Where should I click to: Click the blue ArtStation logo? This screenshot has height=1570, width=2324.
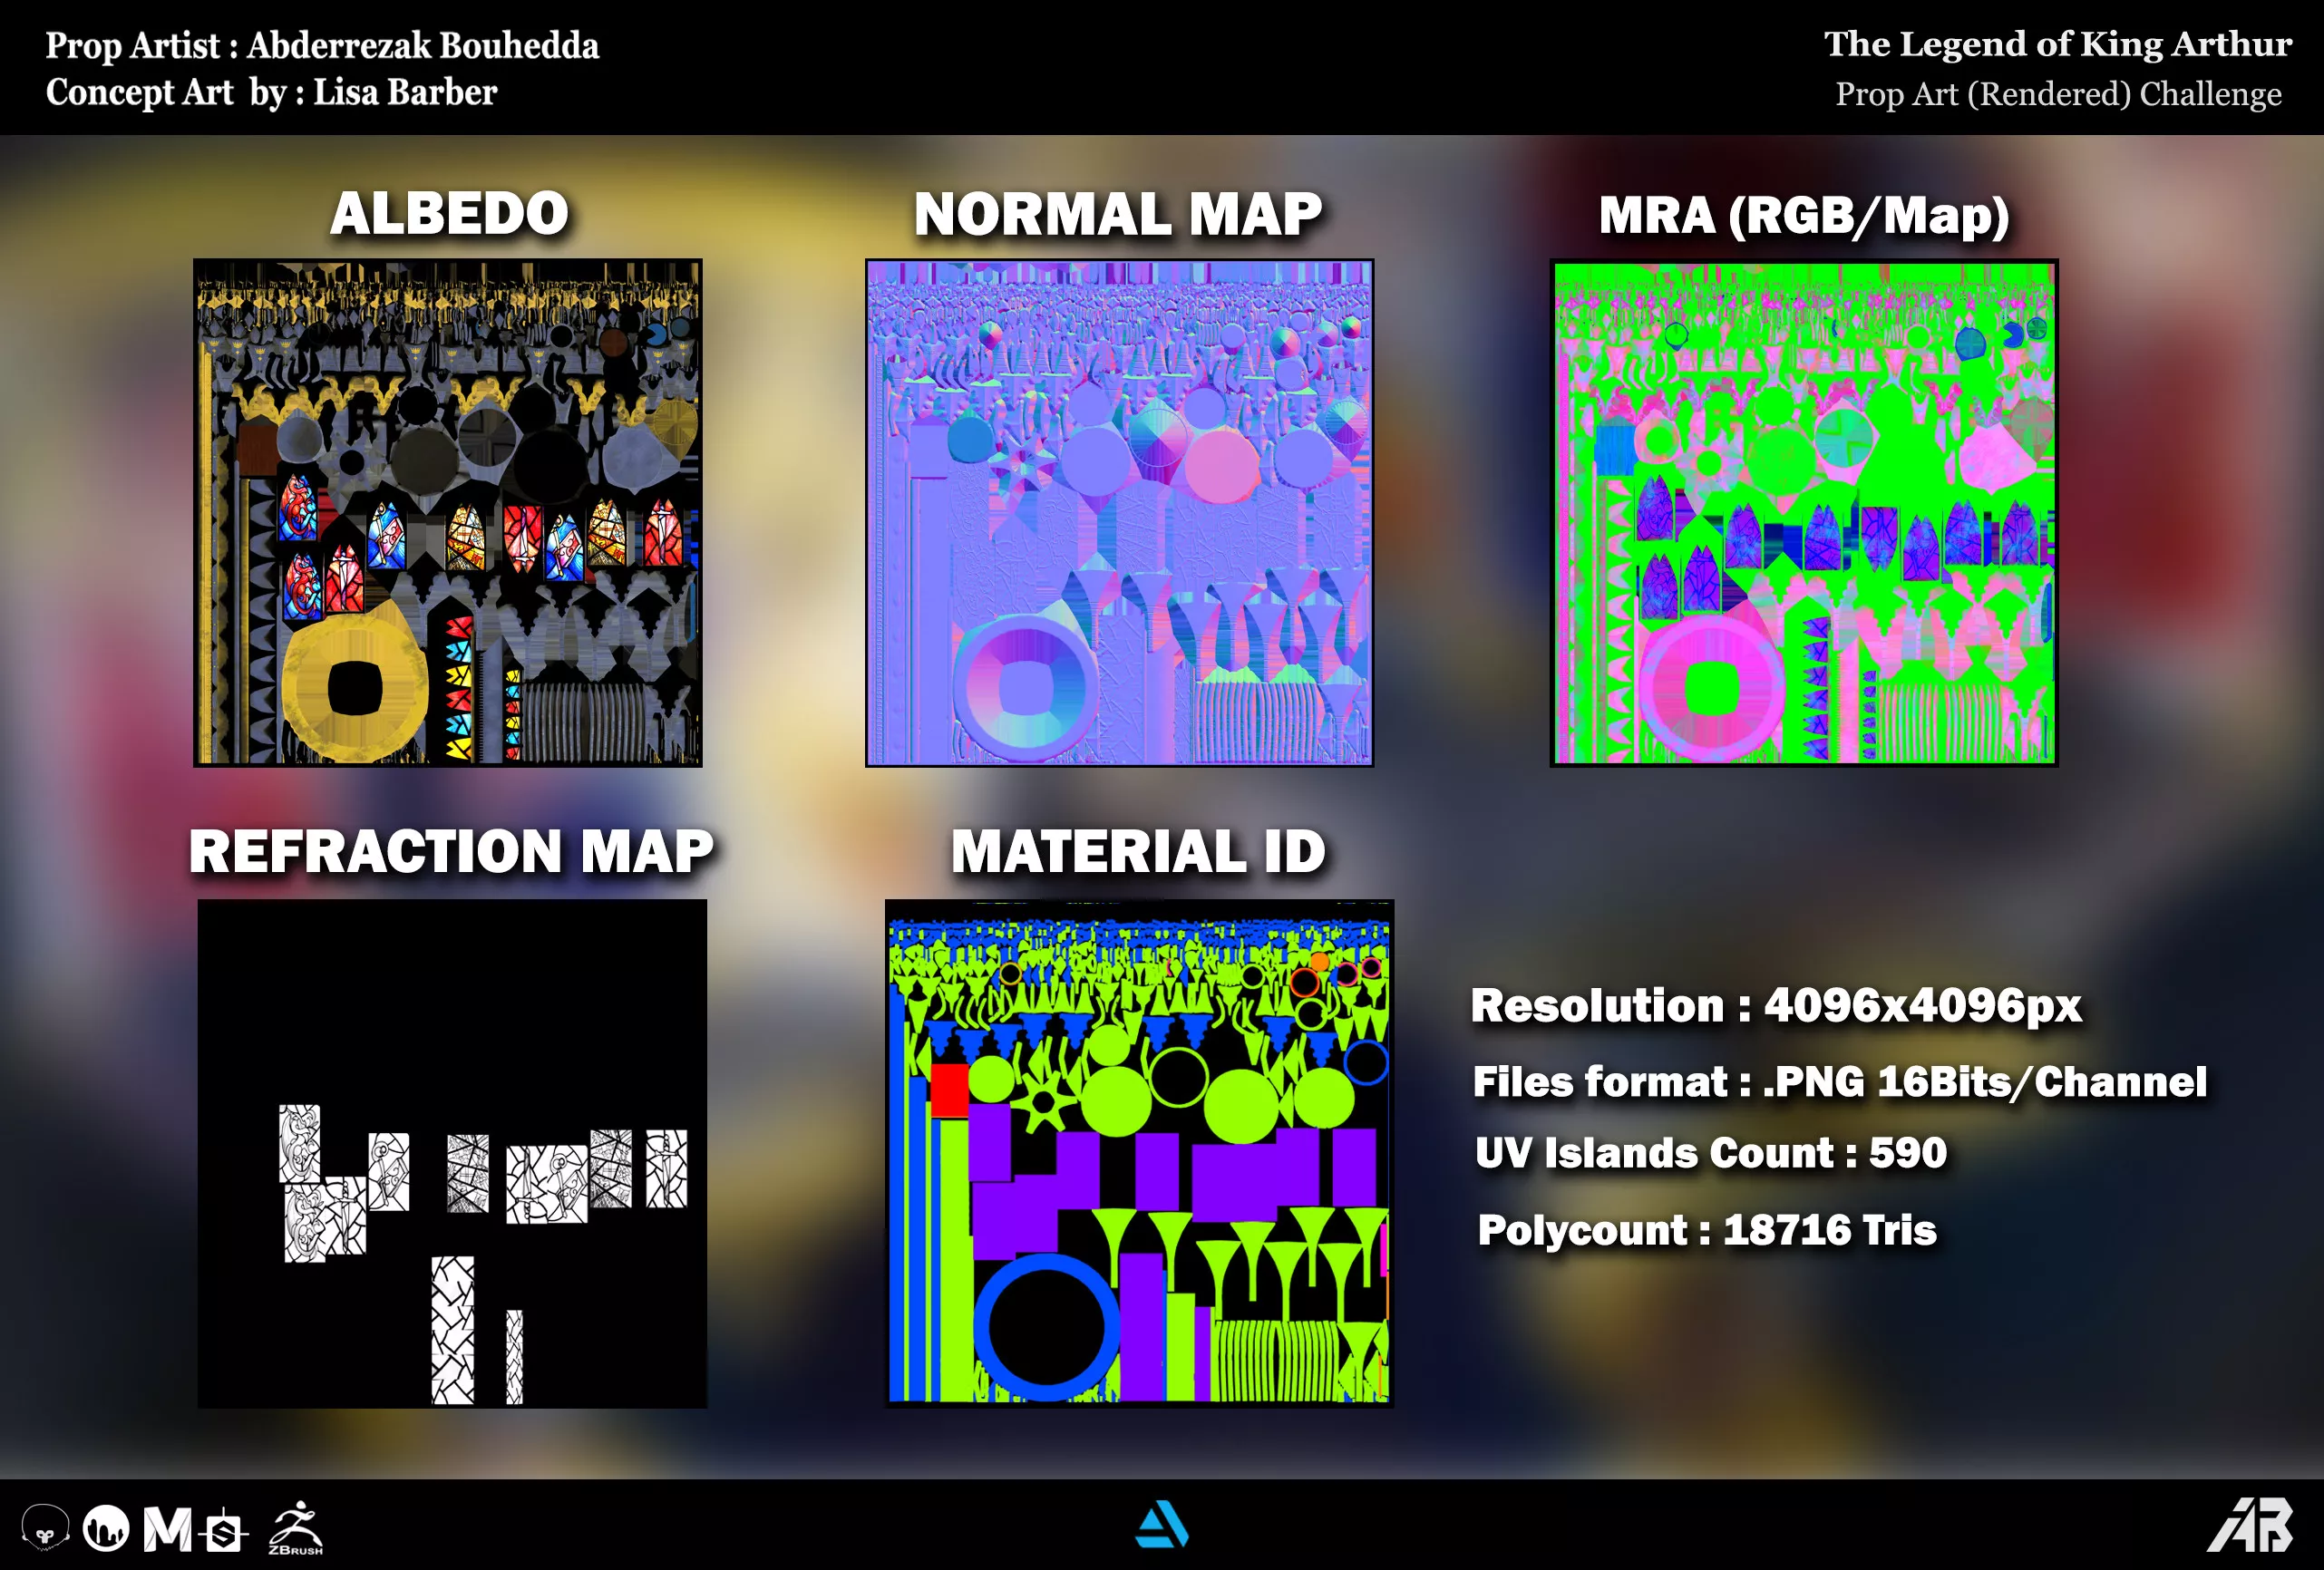coord(1161,1525)
